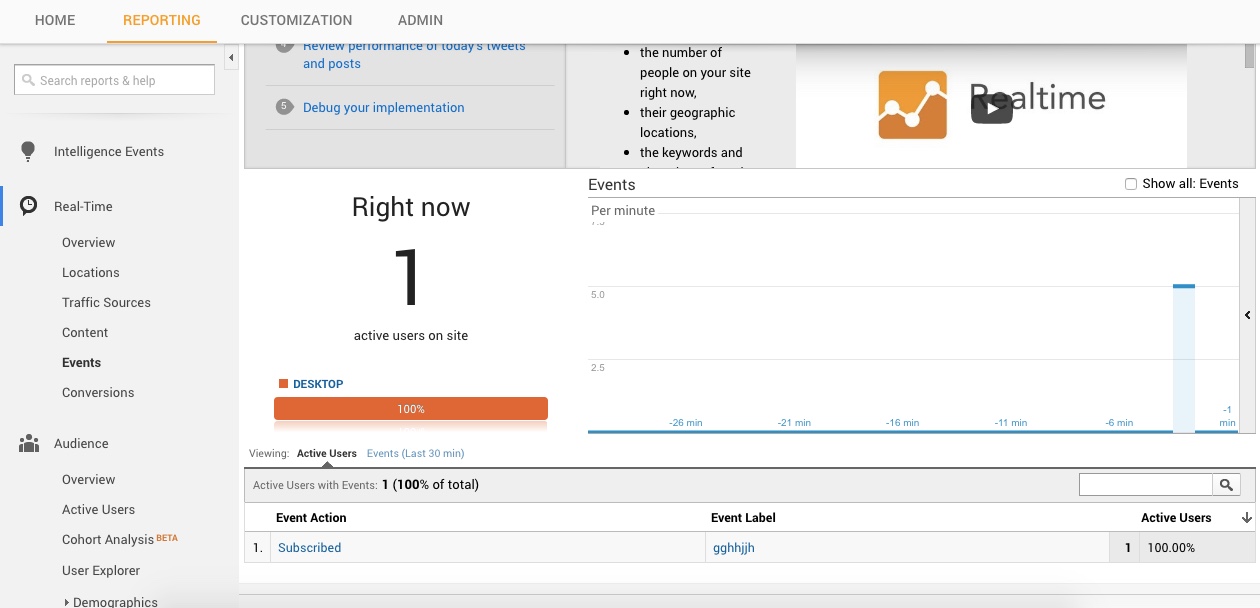
Task: Open the HOME tab
Action: [55, 20]
